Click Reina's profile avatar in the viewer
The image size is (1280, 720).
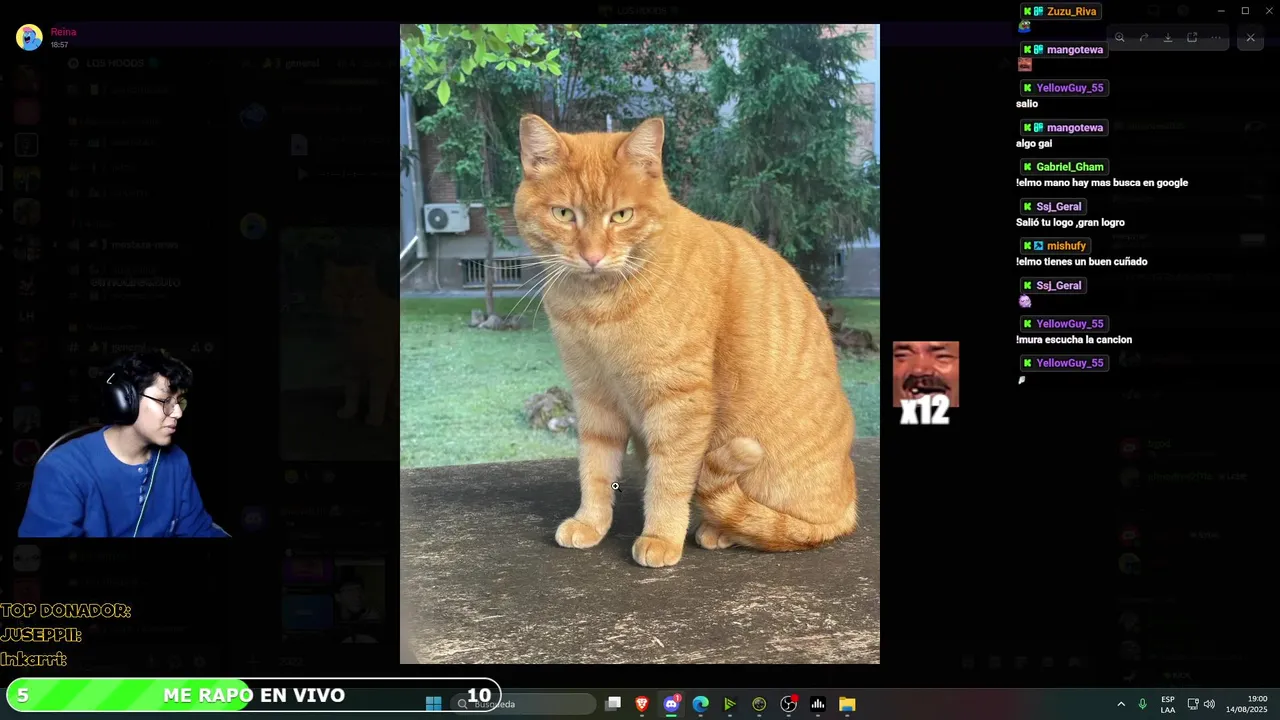[29, 37]
